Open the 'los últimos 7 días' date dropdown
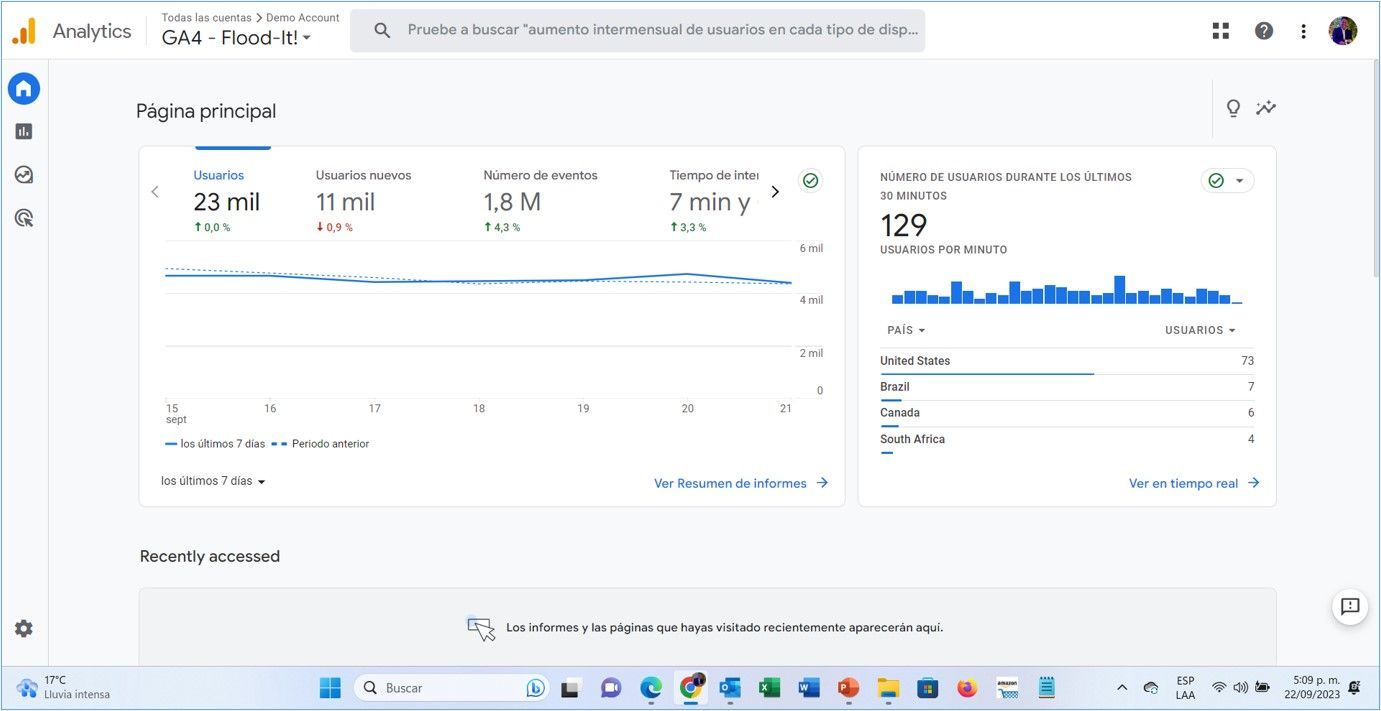Viewport: 1381px width, 711px height. click(x=213, y=481)
